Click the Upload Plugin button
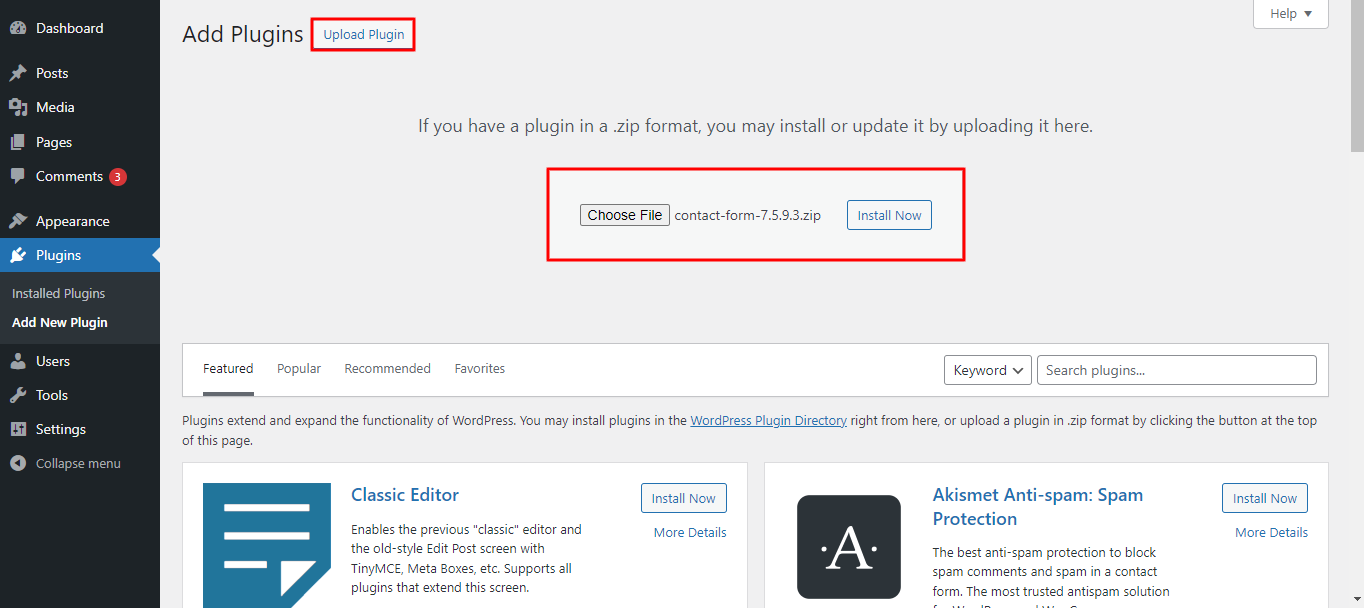This screenshot has width=1364, height=608. coord(363,35)
